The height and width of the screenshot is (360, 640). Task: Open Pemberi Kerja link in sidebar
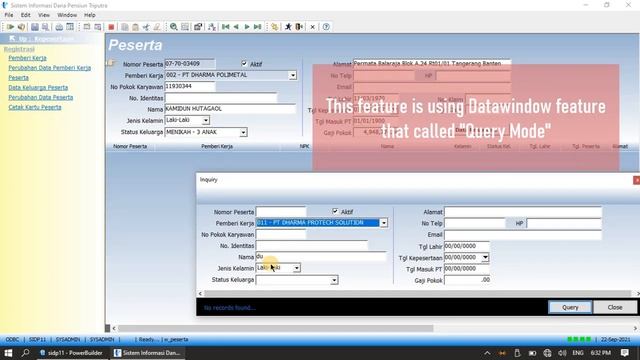tap(27, 58)
